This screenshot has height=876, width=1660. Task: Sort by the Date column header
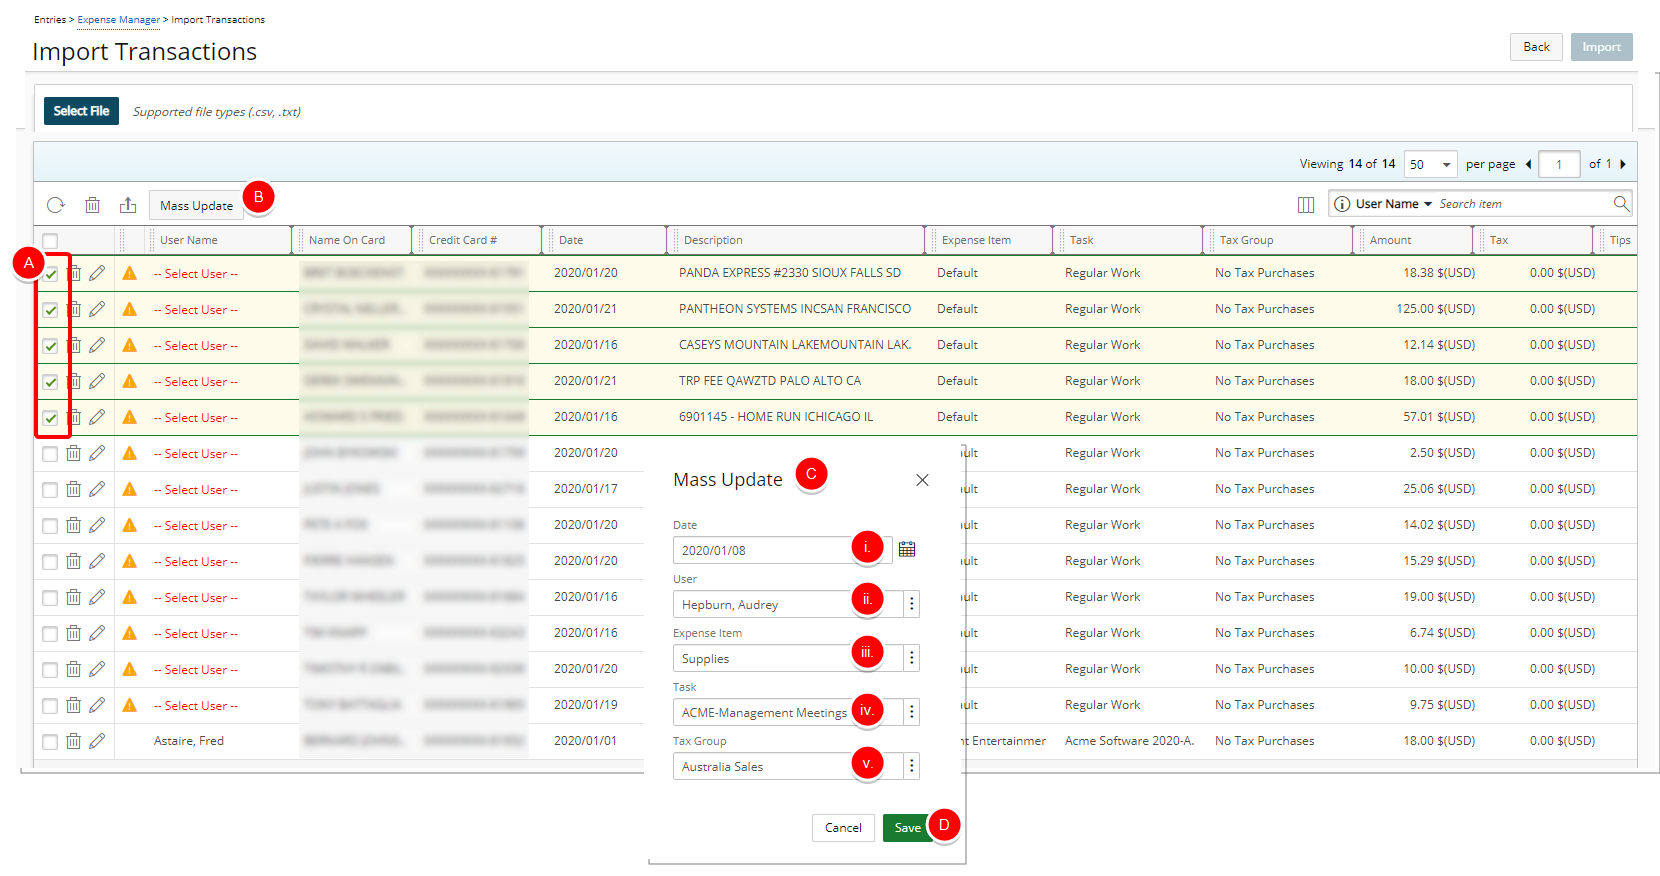(x=571, y=240)
